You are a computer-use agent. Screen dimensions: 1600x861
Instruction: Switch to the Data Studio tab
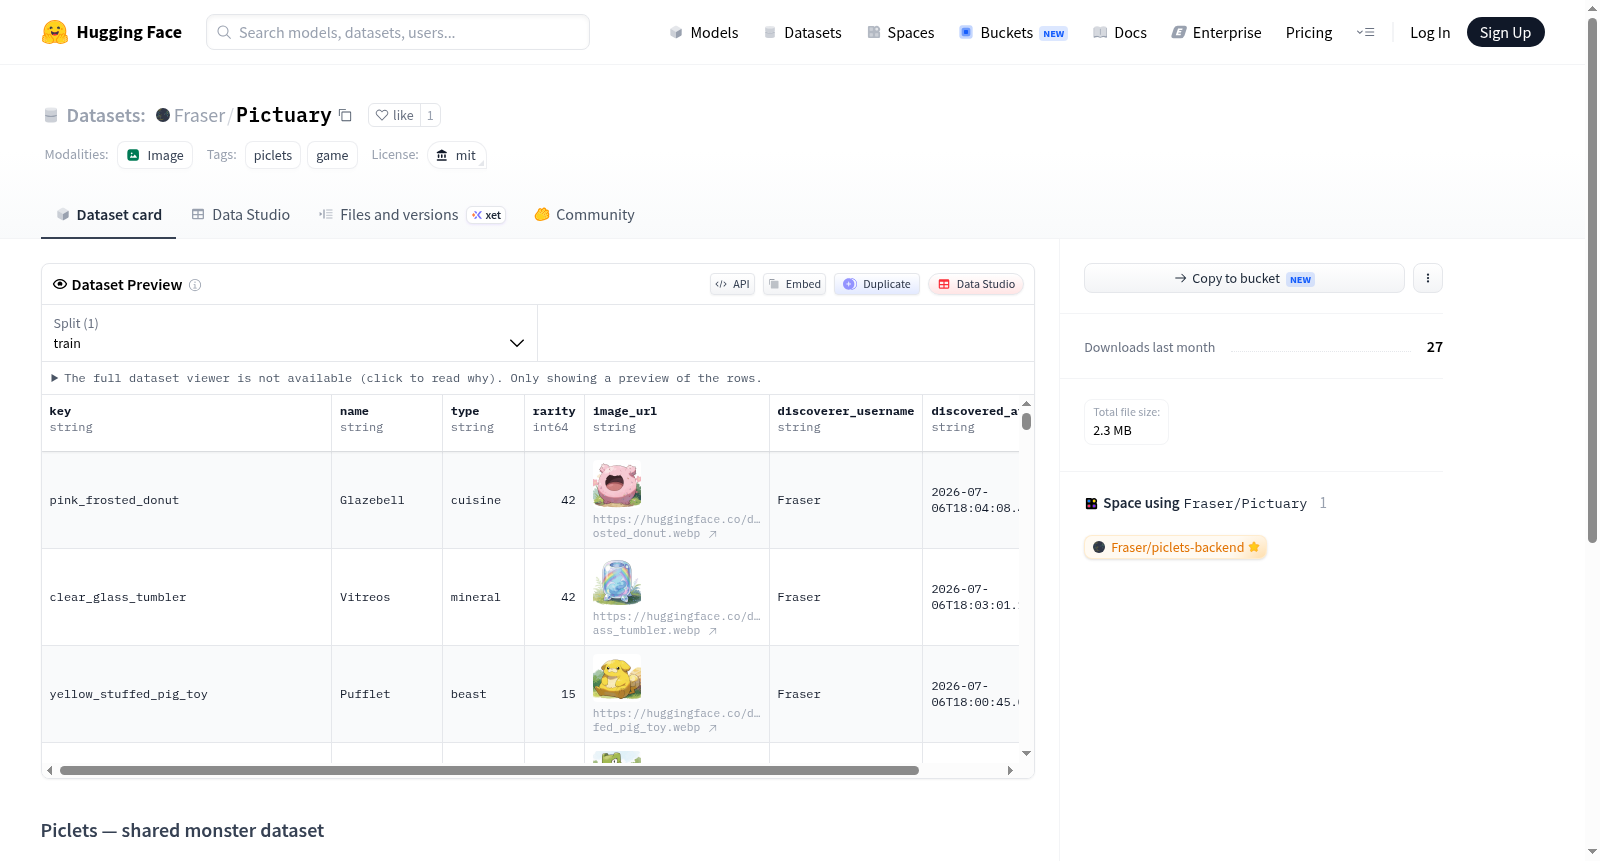(x=241, y=215)
